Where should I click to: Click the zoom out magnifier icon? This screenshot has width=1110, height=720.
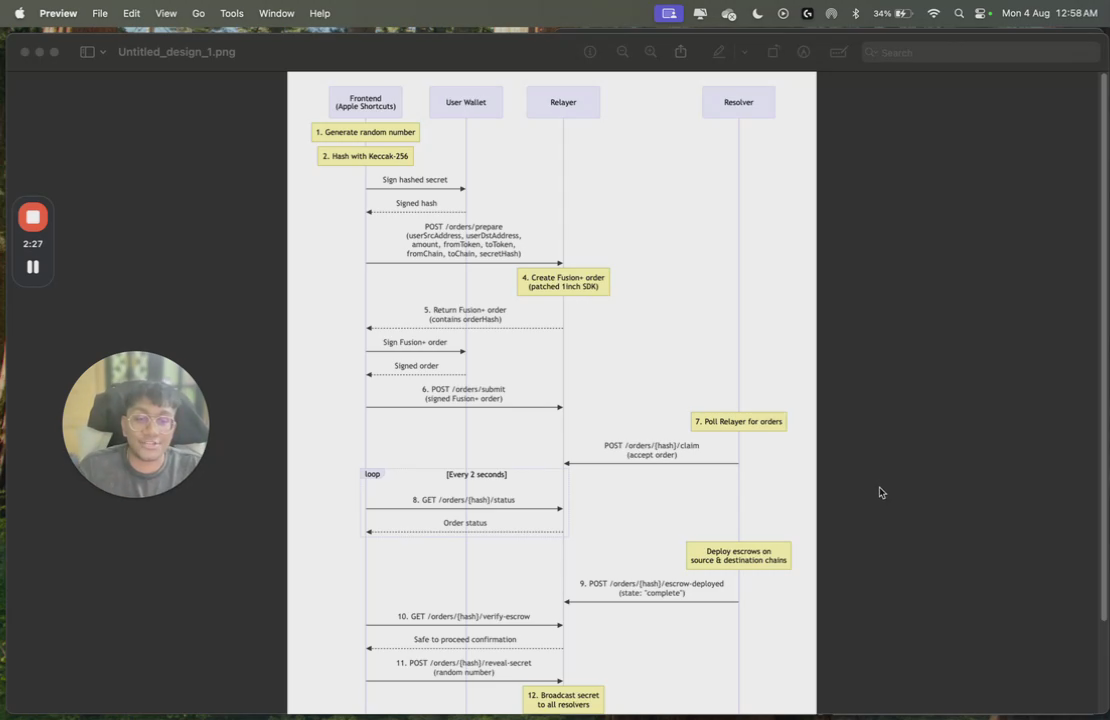tap(622, 52)
